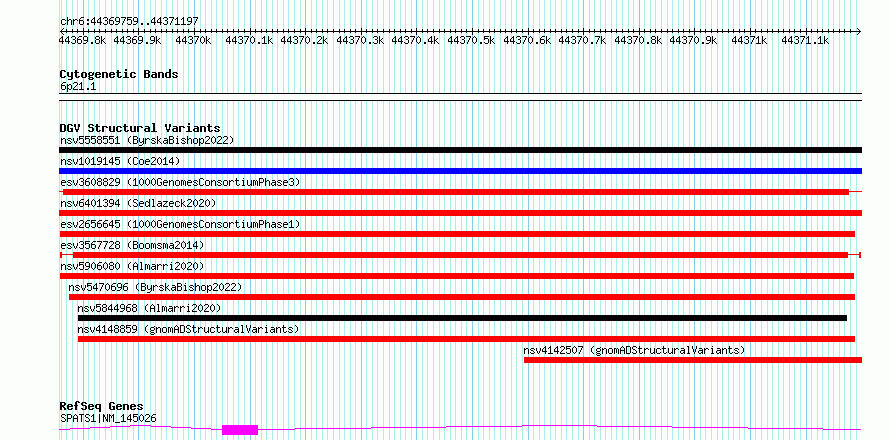Click the ruler's right arrowhead
The height and width of the screenshot is (440, 890).
[x=858, y=31]
